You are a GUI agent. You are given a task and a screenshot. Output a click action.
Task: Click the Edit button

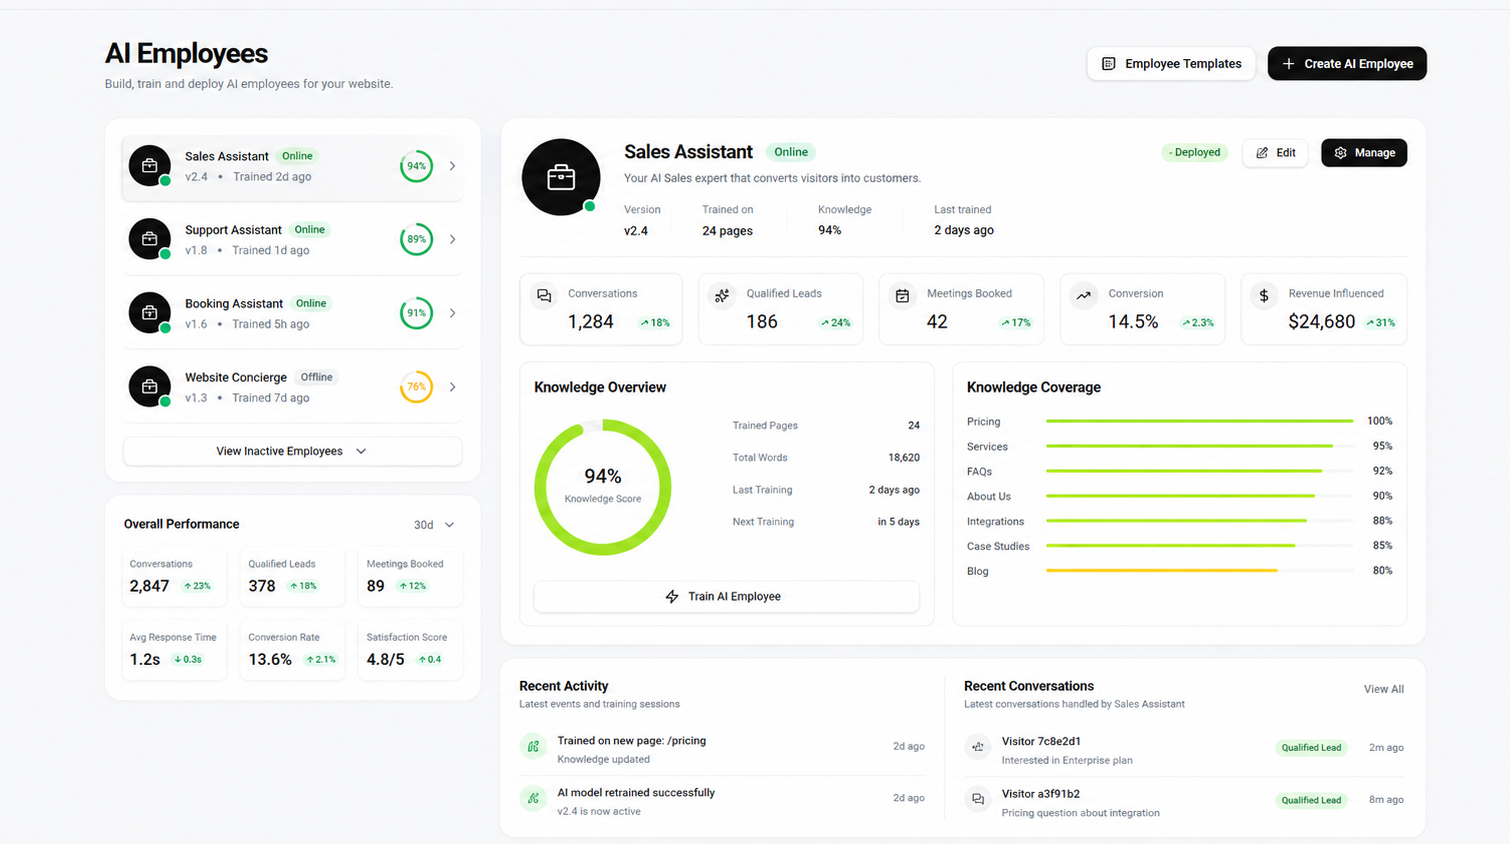(1275, 153)
